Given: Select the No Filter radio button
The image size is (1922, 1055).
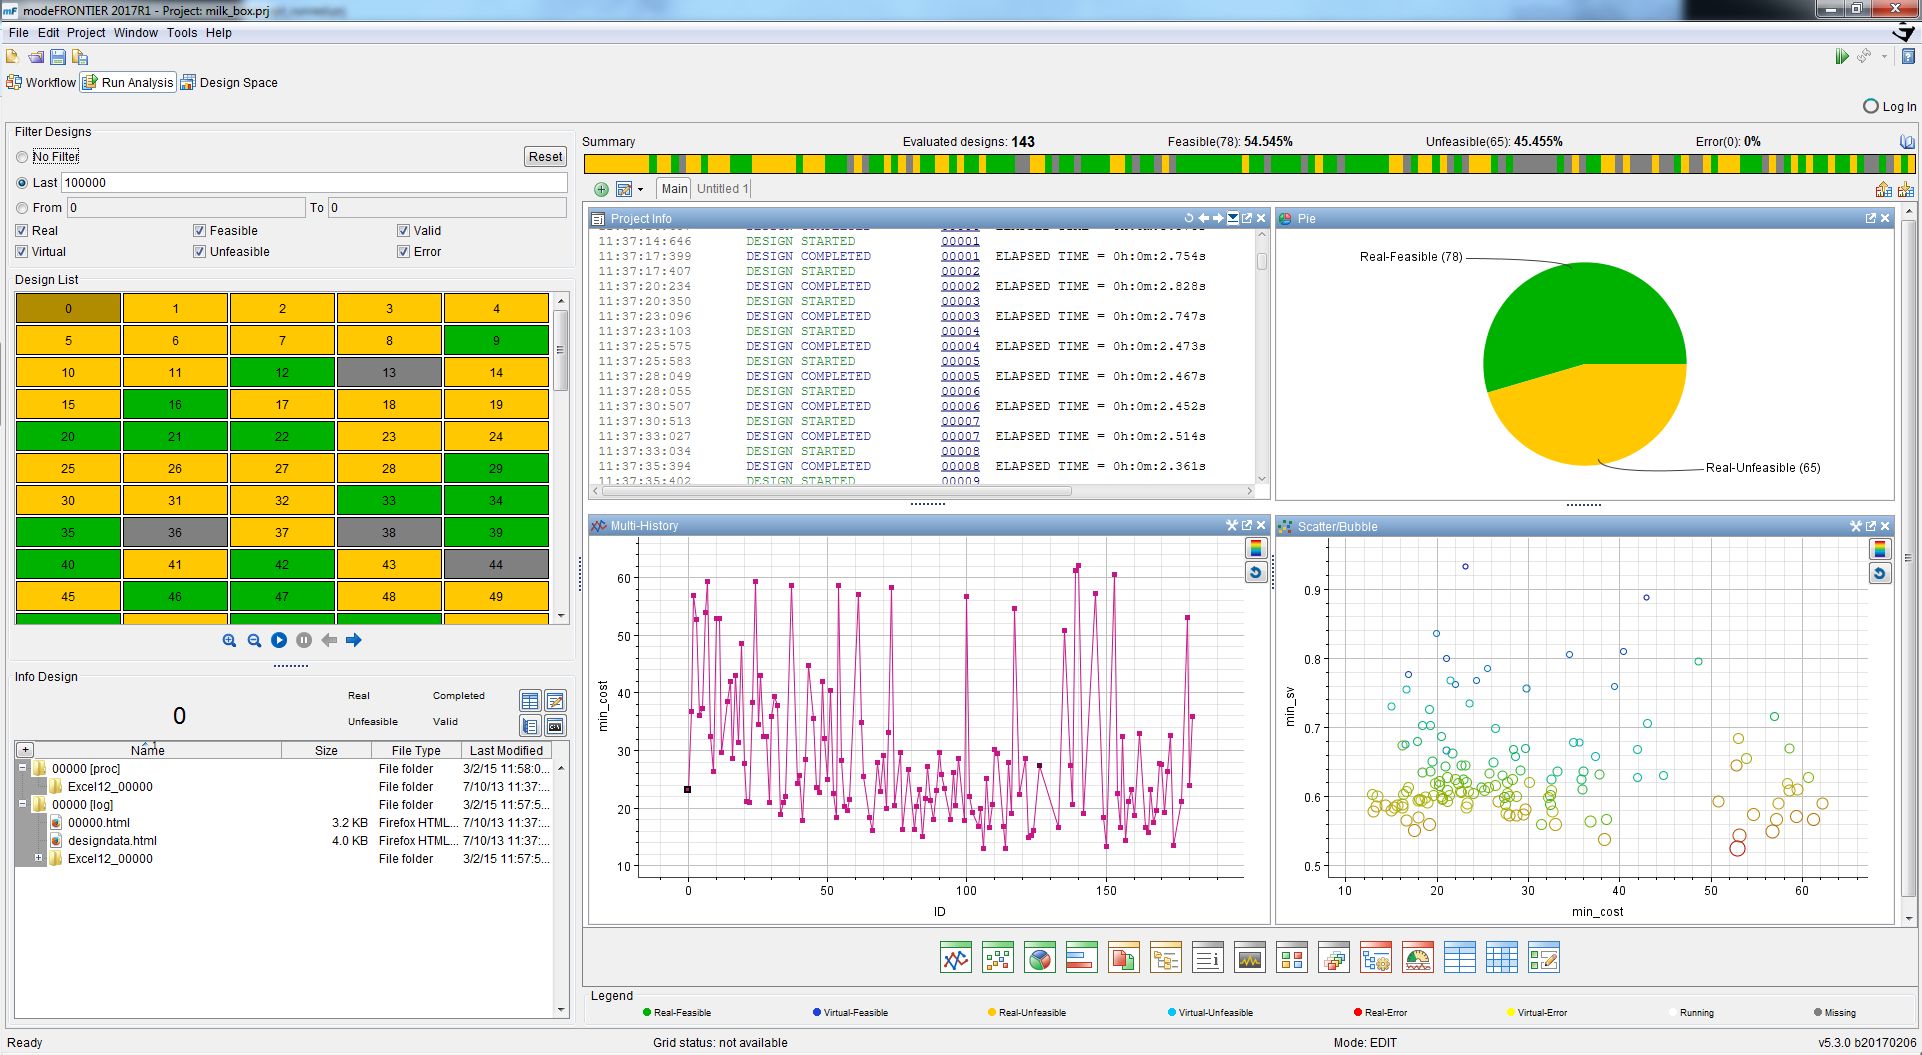Looking at the screenshot, I should [x=22, y=157].
